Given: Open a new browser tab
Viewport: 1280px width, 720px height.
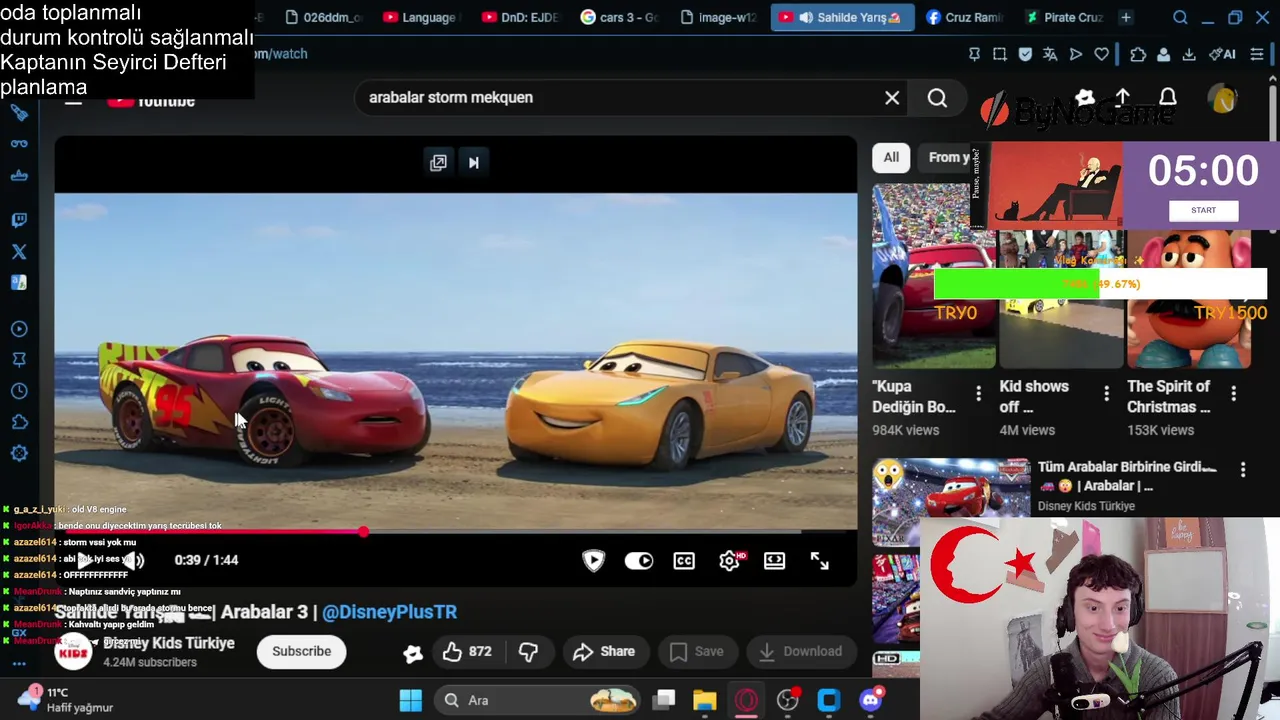Looking at the screenshot, I should [1125, 17].
